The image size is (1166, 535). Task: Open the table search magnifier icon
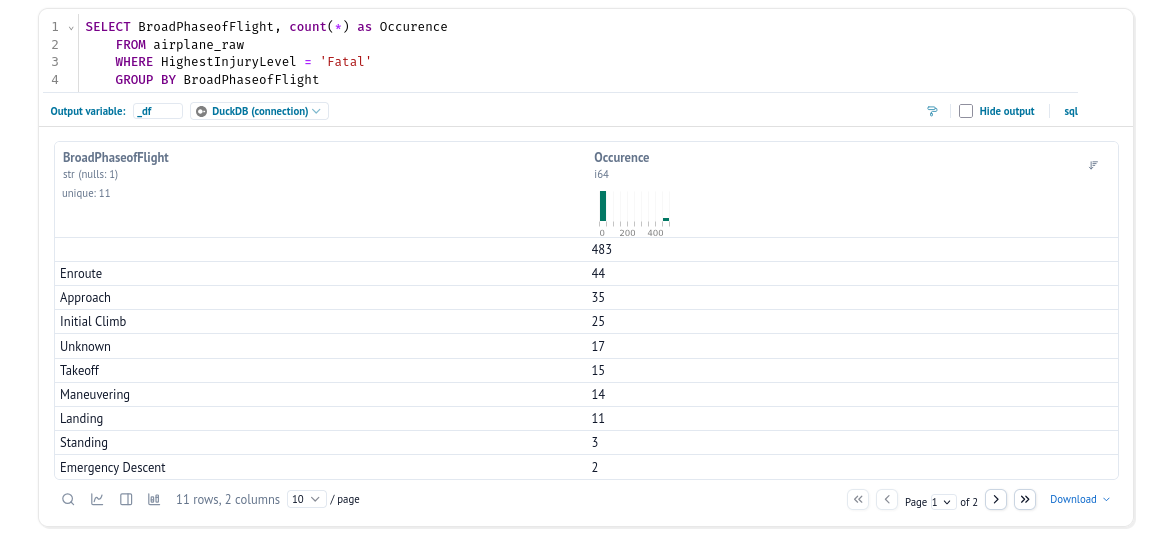click(68, 499)
